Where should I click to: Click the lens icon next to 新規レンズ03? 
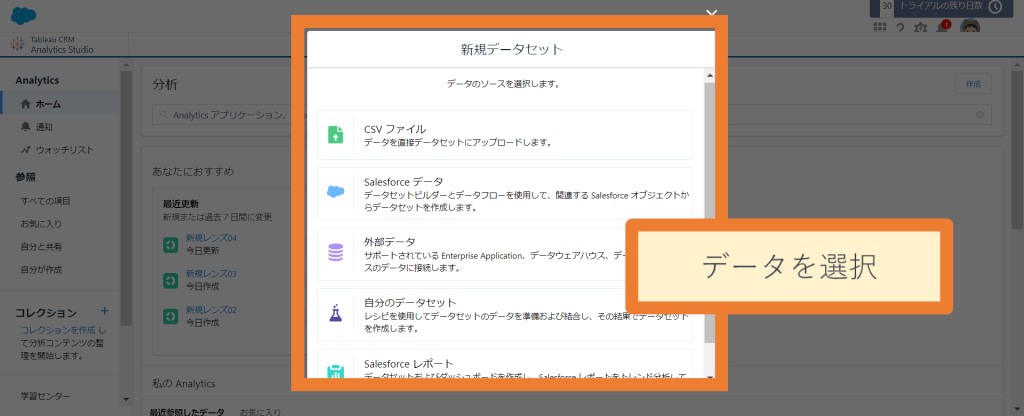click(170, 280)
